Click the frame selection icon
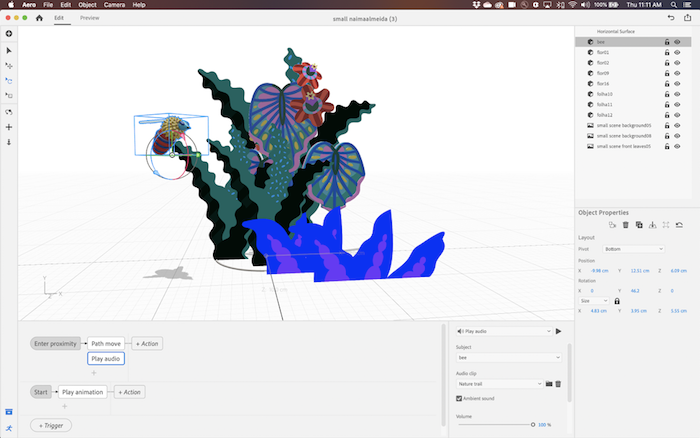The height and width of the screenshot is (438, 700). pyautogui.click(x=666, y=225)
